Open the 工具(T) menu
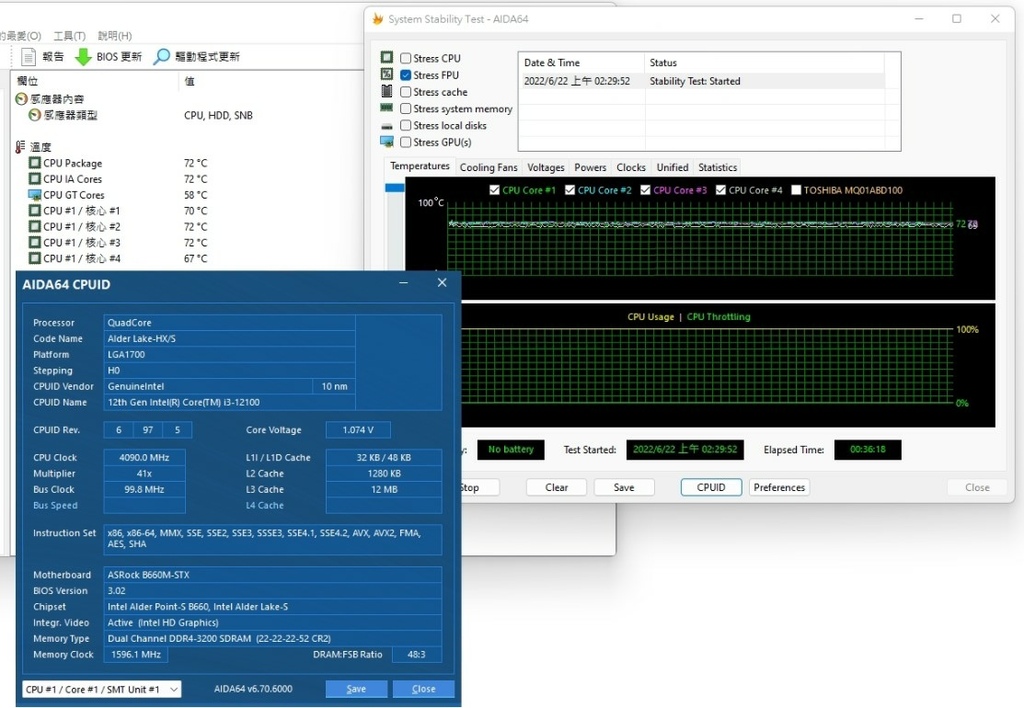This screenshot has width=1024, height=708. (69, 36)
